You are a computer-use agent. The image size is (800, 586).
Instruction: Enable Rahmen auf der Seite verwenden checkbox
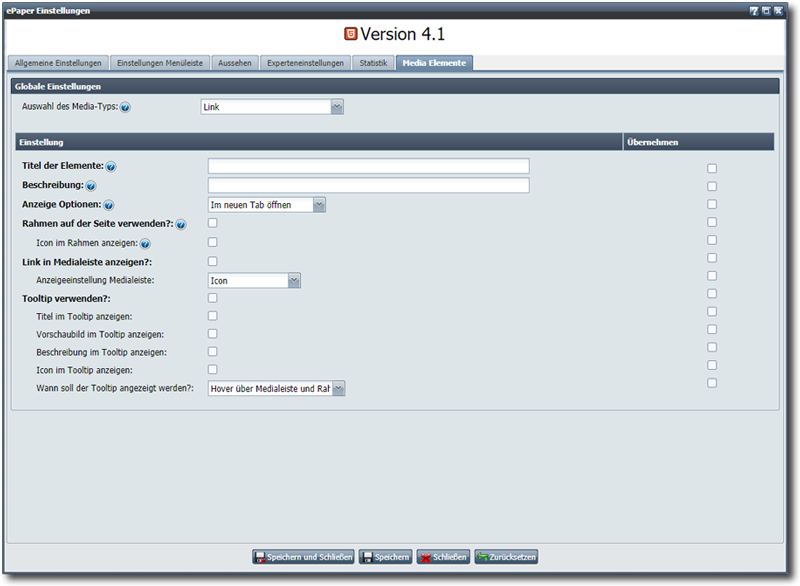(213, 223)
